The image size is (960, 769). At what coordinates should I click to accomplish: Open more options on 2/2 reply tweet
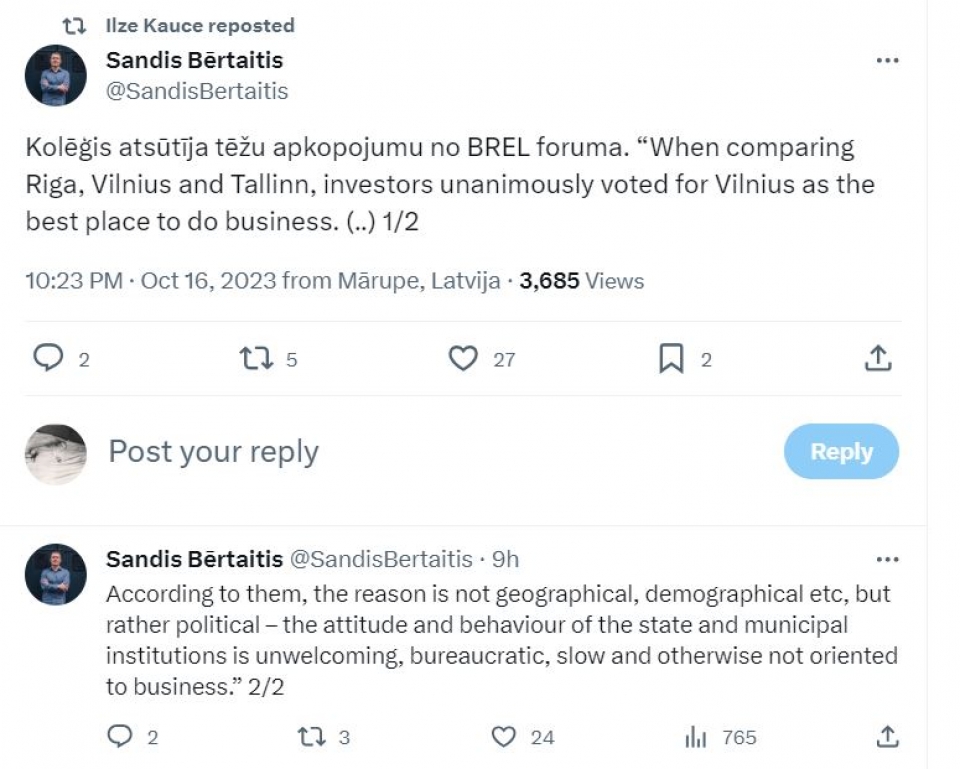coord(887,559)
